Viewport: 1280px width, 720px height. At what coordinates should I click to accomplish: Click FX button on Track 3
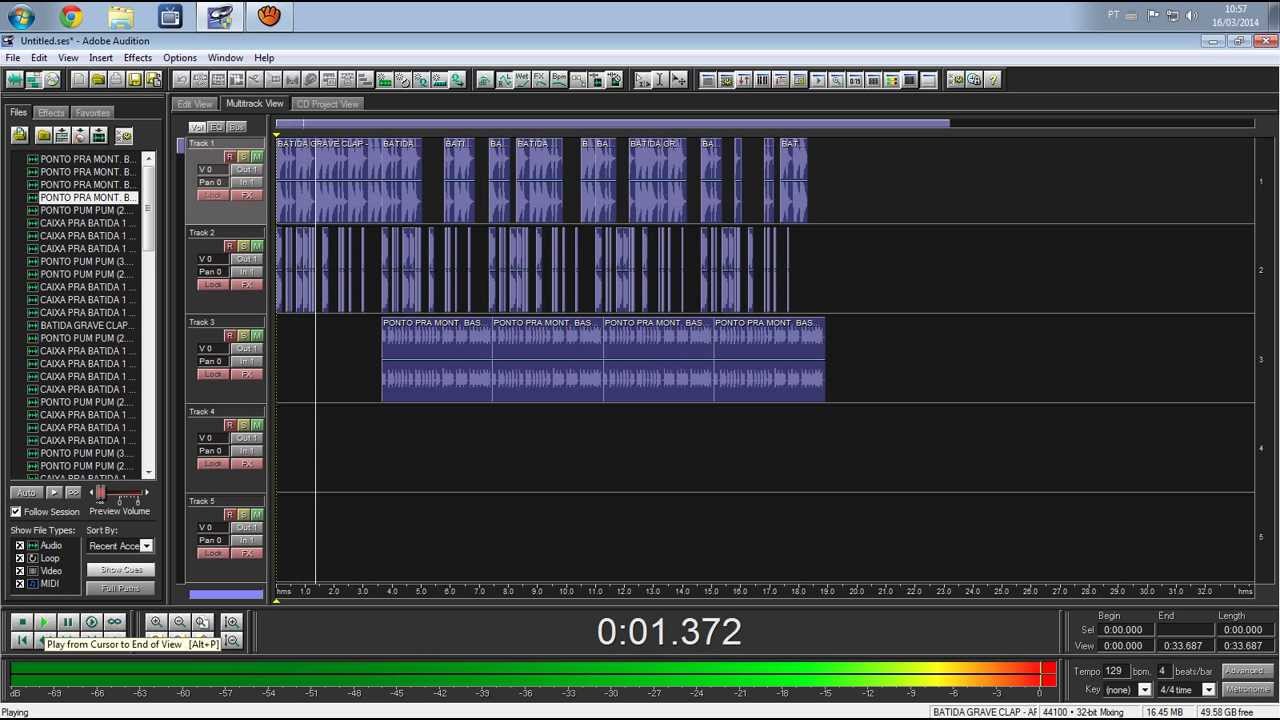click(246, 374)
